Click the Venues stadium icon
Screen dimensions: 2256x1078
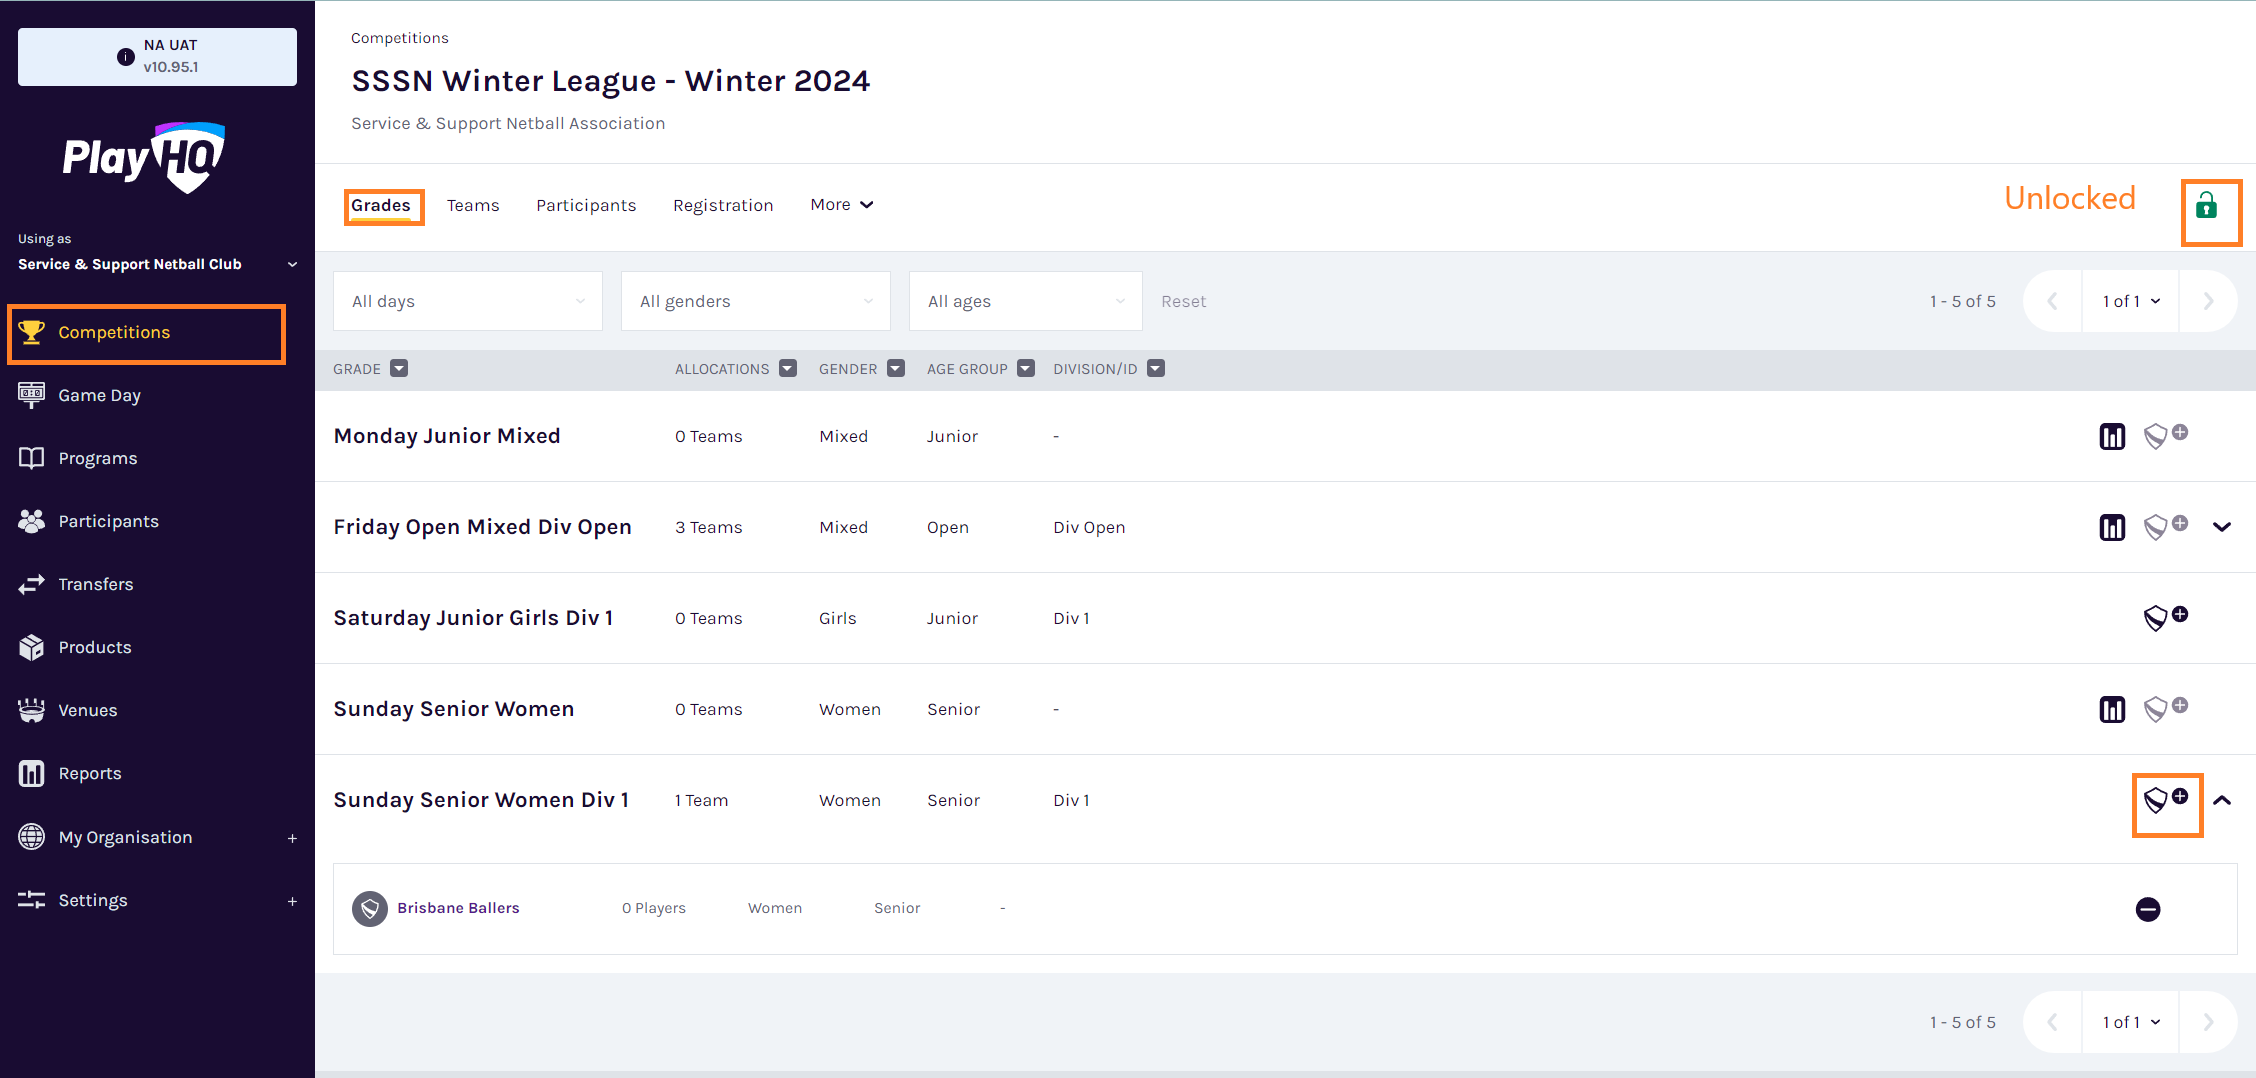click(32, 710)
